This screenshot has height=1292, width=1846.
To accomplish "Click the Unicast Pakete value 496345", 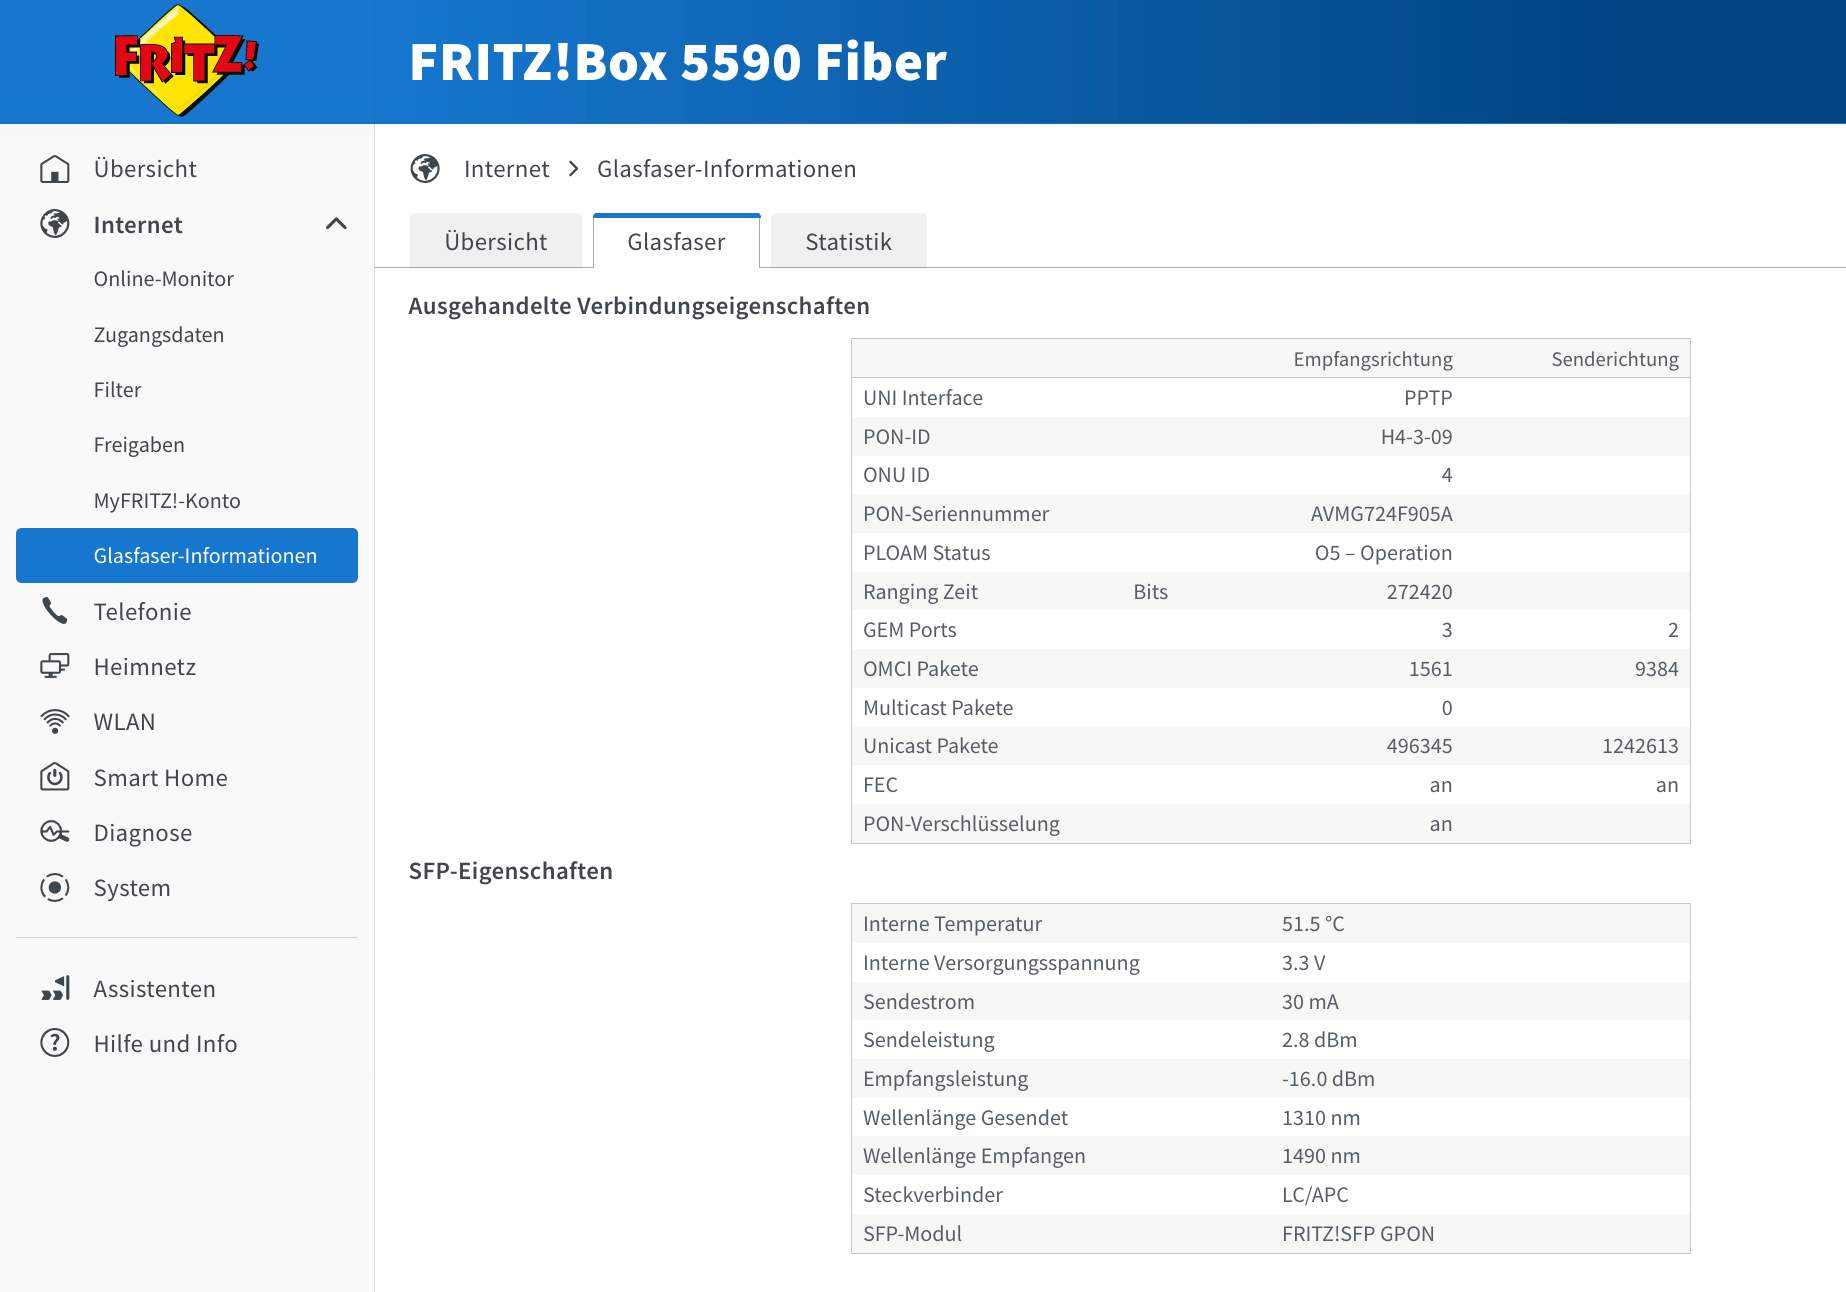I will [1419, 746].
